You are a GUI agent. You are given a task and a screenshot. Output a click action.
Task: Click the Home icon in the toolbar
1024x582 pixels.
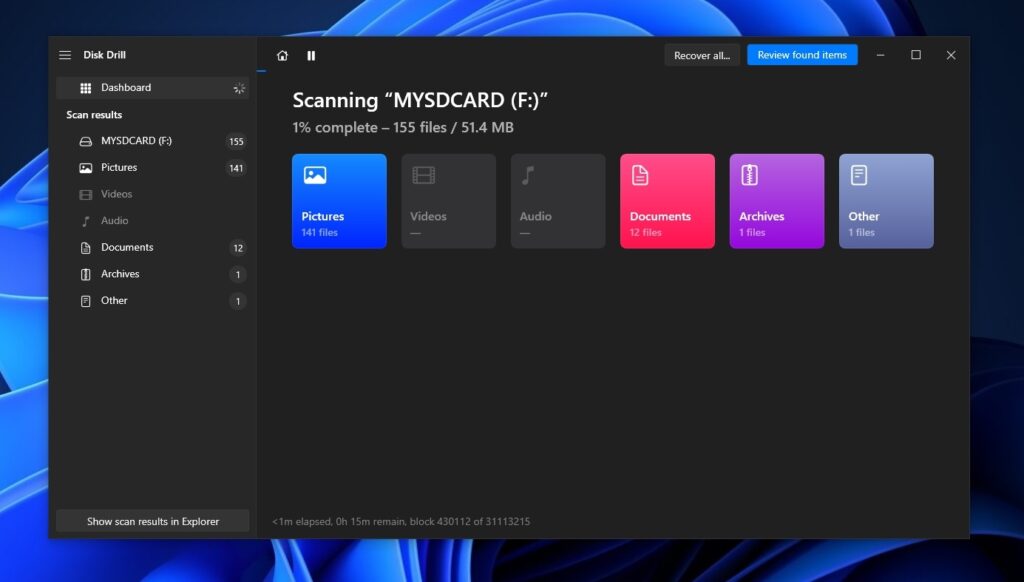pyautogui.click(x=283, y=55)
